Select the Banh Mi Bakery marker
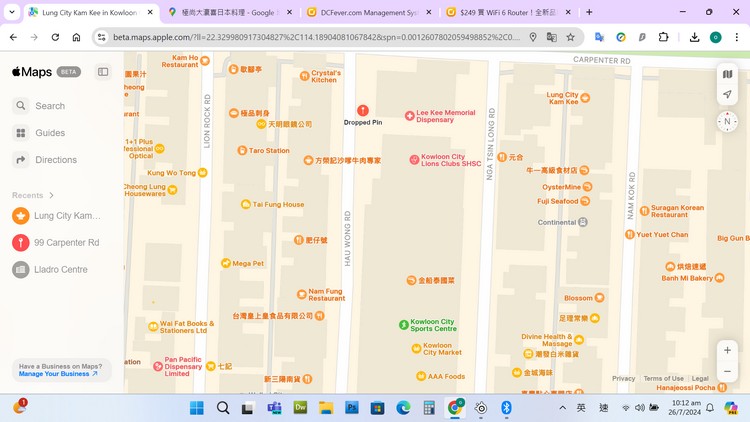 (719, 278)
